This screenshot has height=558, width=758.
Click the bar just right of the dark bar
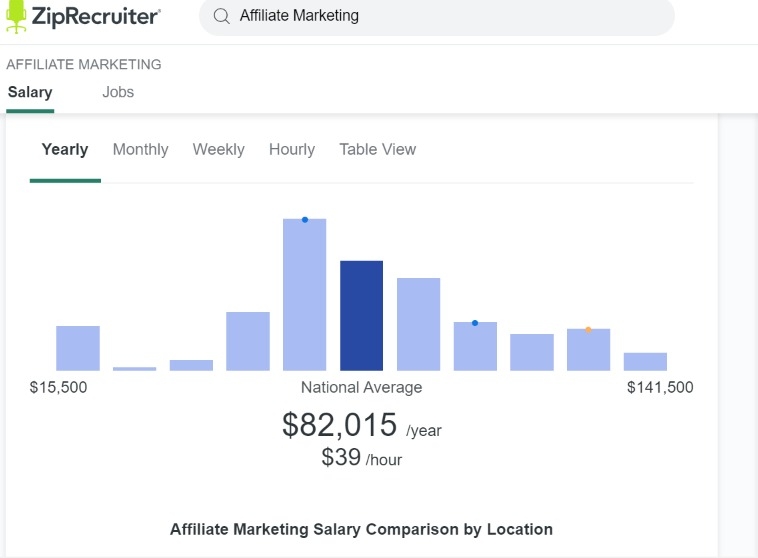[x=418, y=324]
